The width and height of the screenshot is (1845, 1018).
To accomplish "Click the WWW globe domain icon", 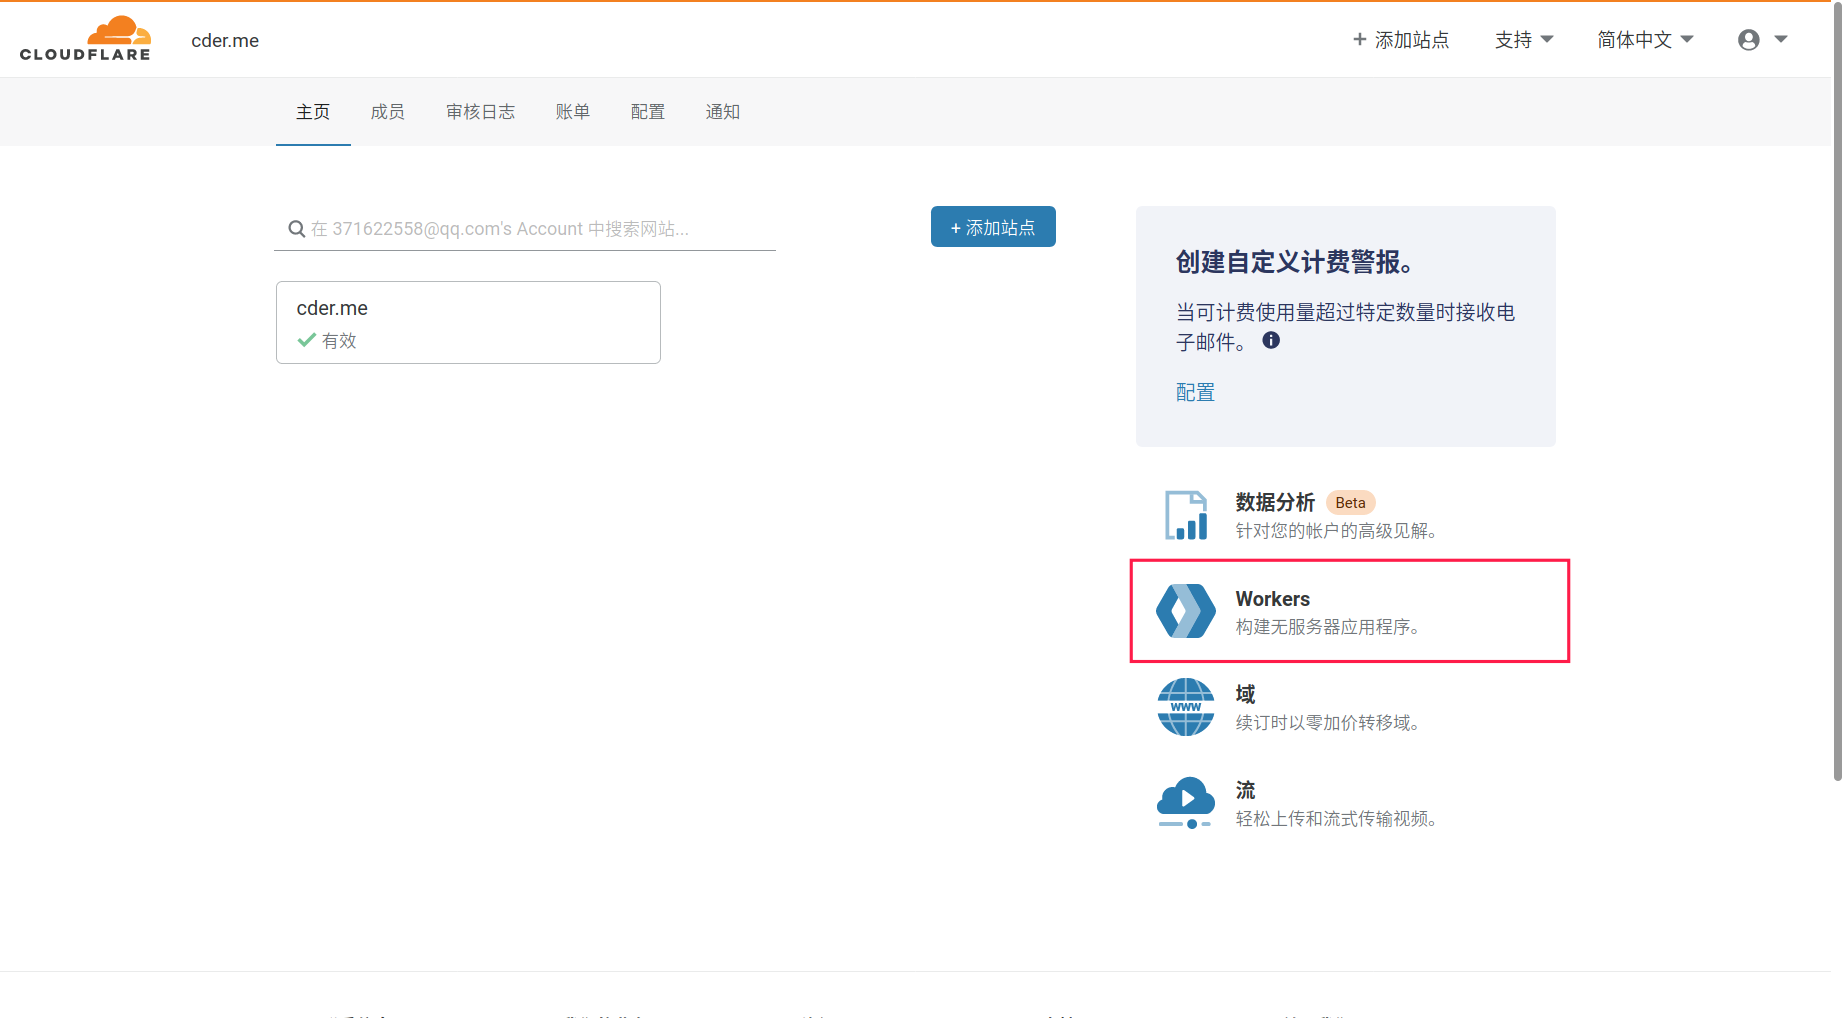I will pos(1186,707).
